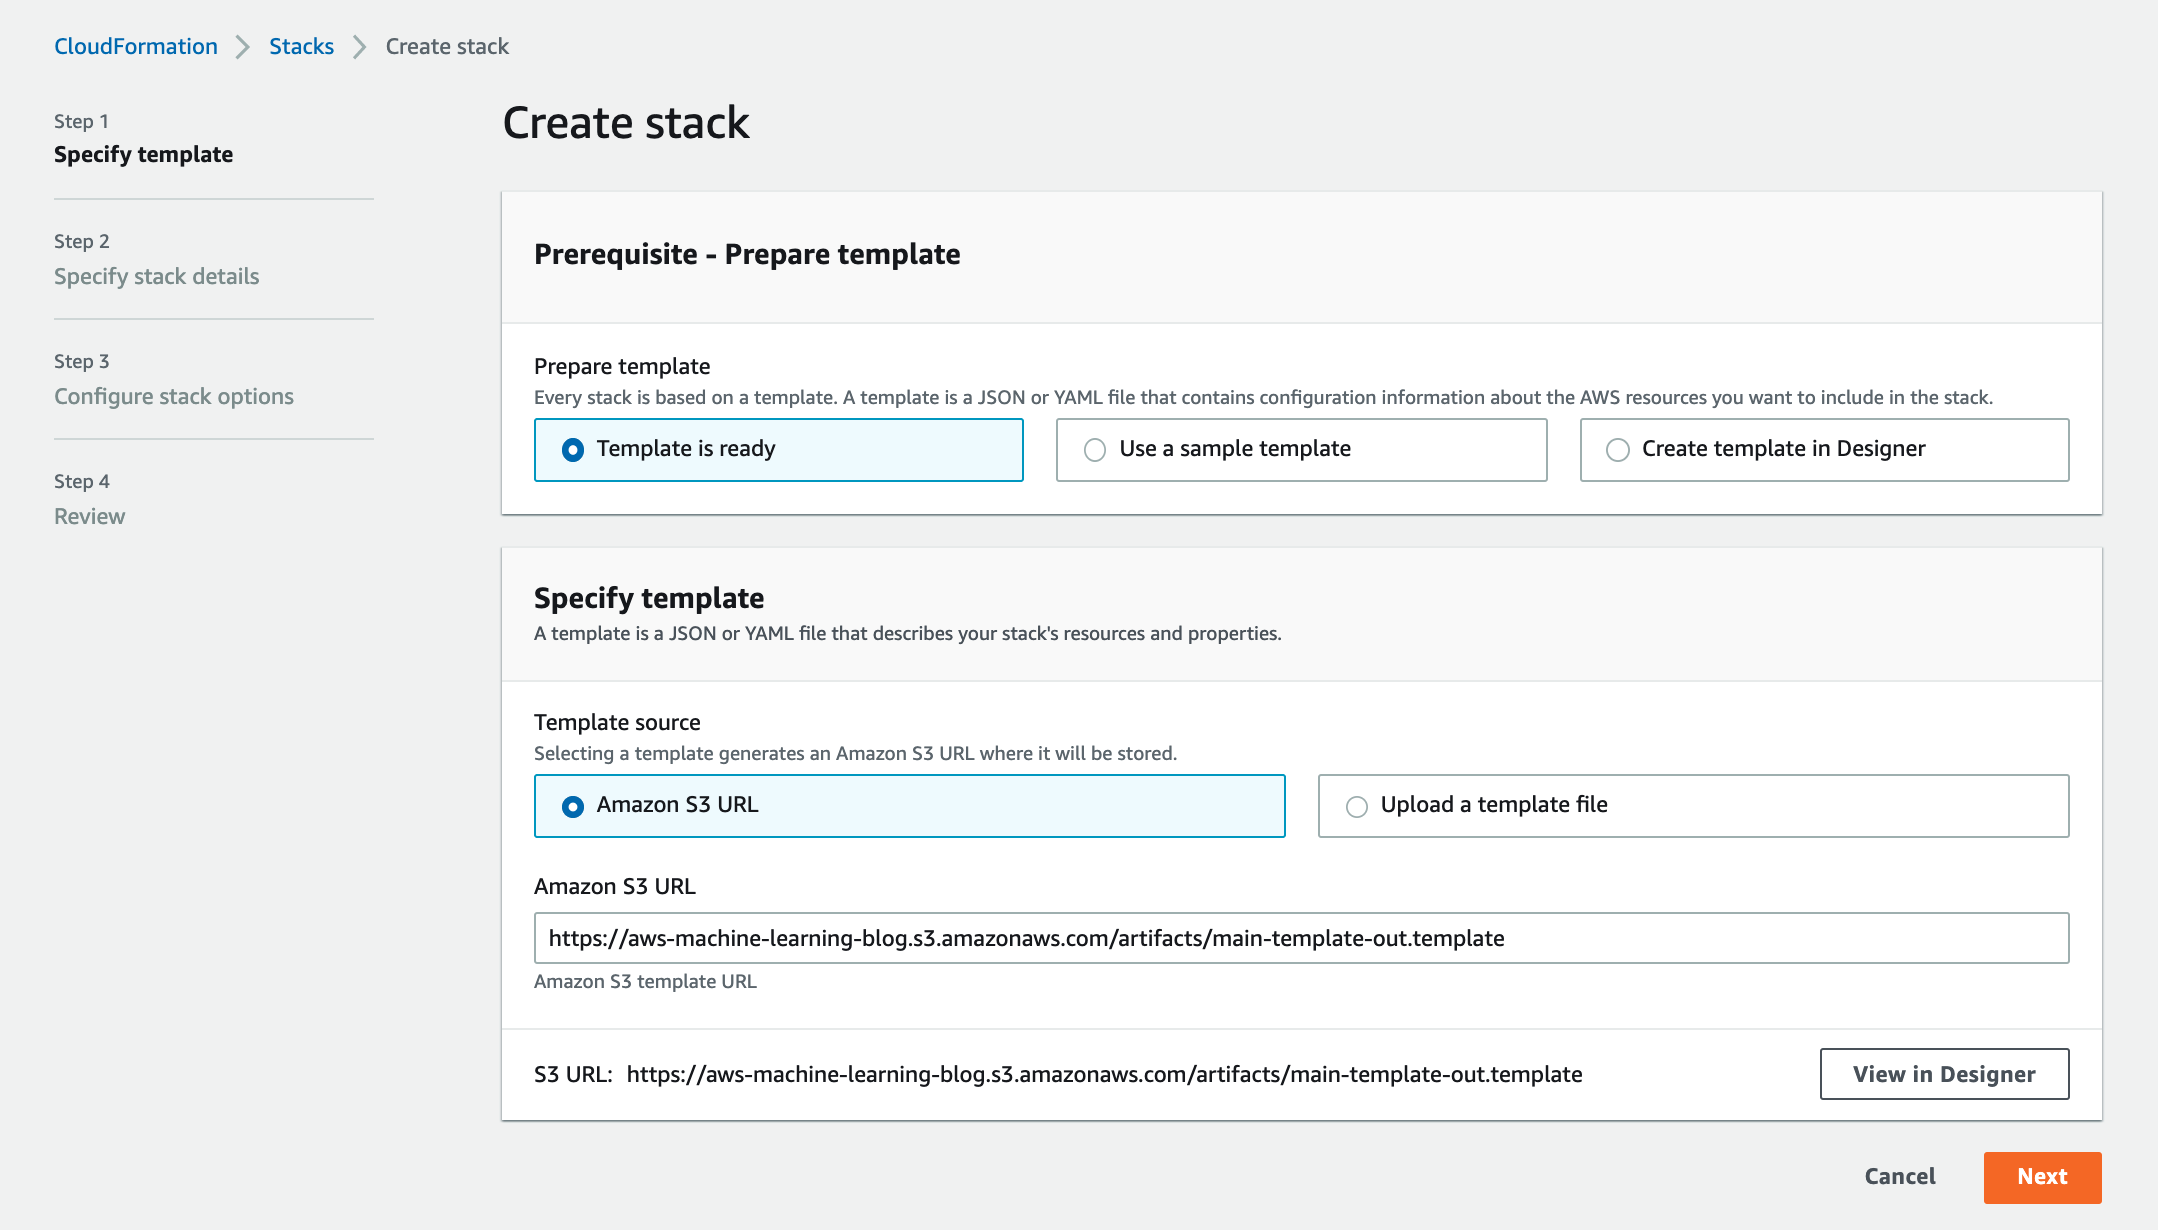Jump to Configure stack options step
Viewport: 2158px width, 1230px height.
pos(174,397)
